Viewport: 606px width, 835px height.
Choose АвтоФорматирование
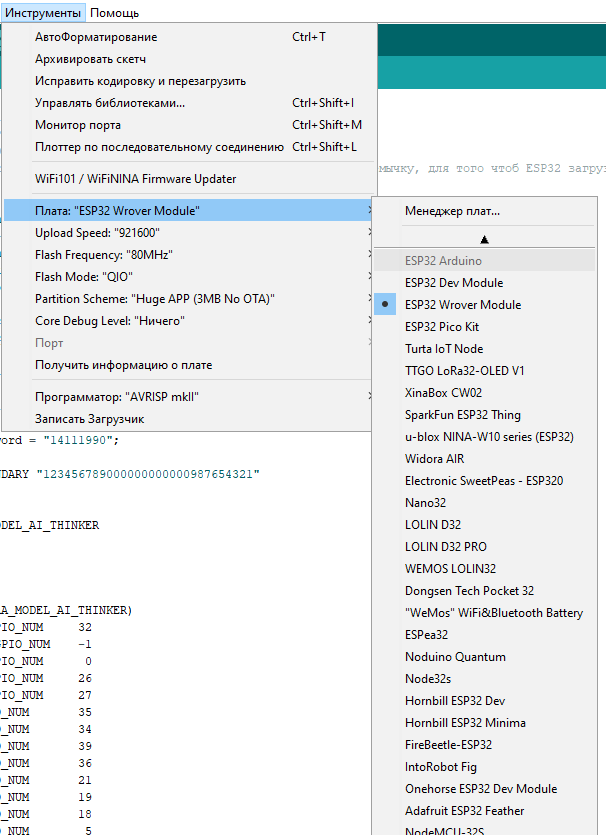pyautogui.click(x=189, y=37)
